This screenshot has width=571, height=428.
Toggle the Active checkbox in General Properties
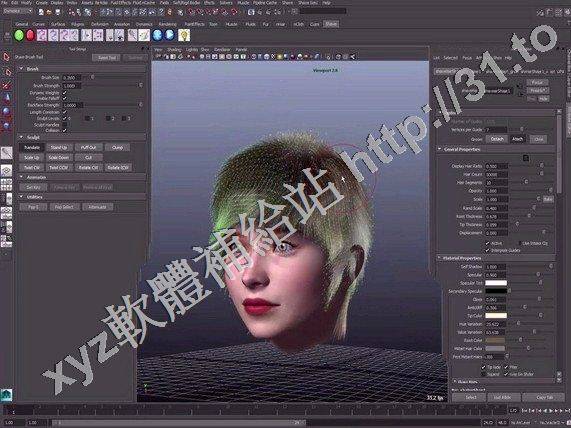click(488, 243)
